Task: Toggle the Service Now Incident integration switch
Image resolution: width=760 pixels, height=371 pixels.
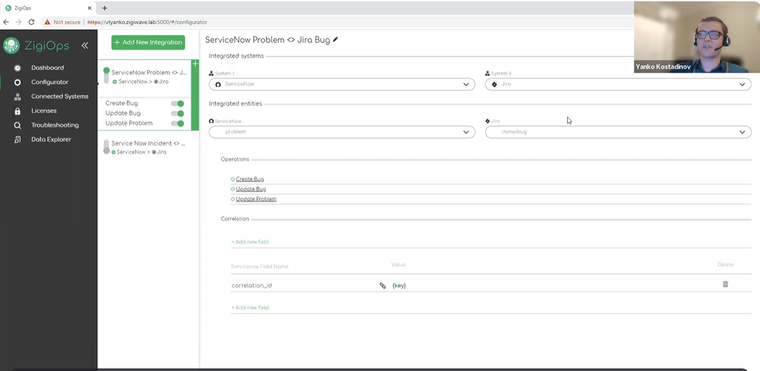Action: 107,146
